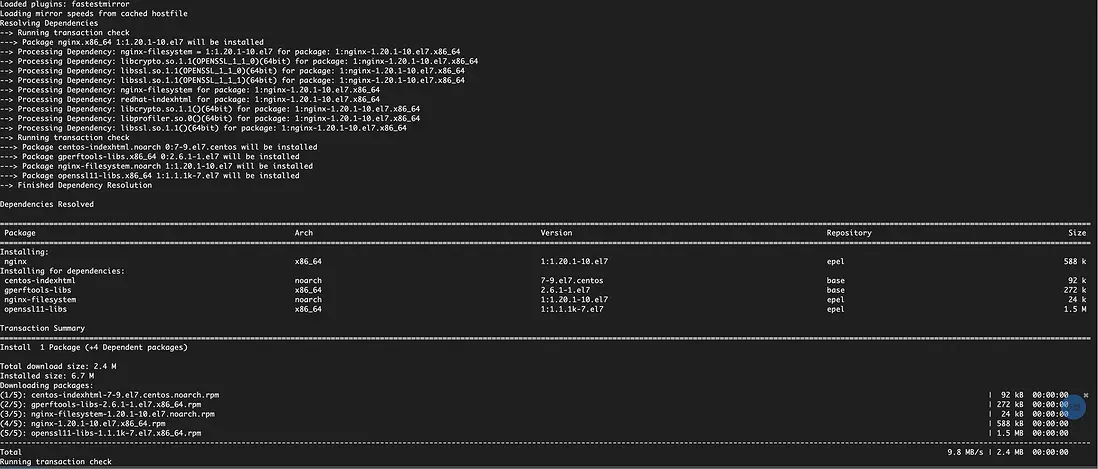Click the Size column header
Viewport: 1098px width, 469px height.
1077,233
